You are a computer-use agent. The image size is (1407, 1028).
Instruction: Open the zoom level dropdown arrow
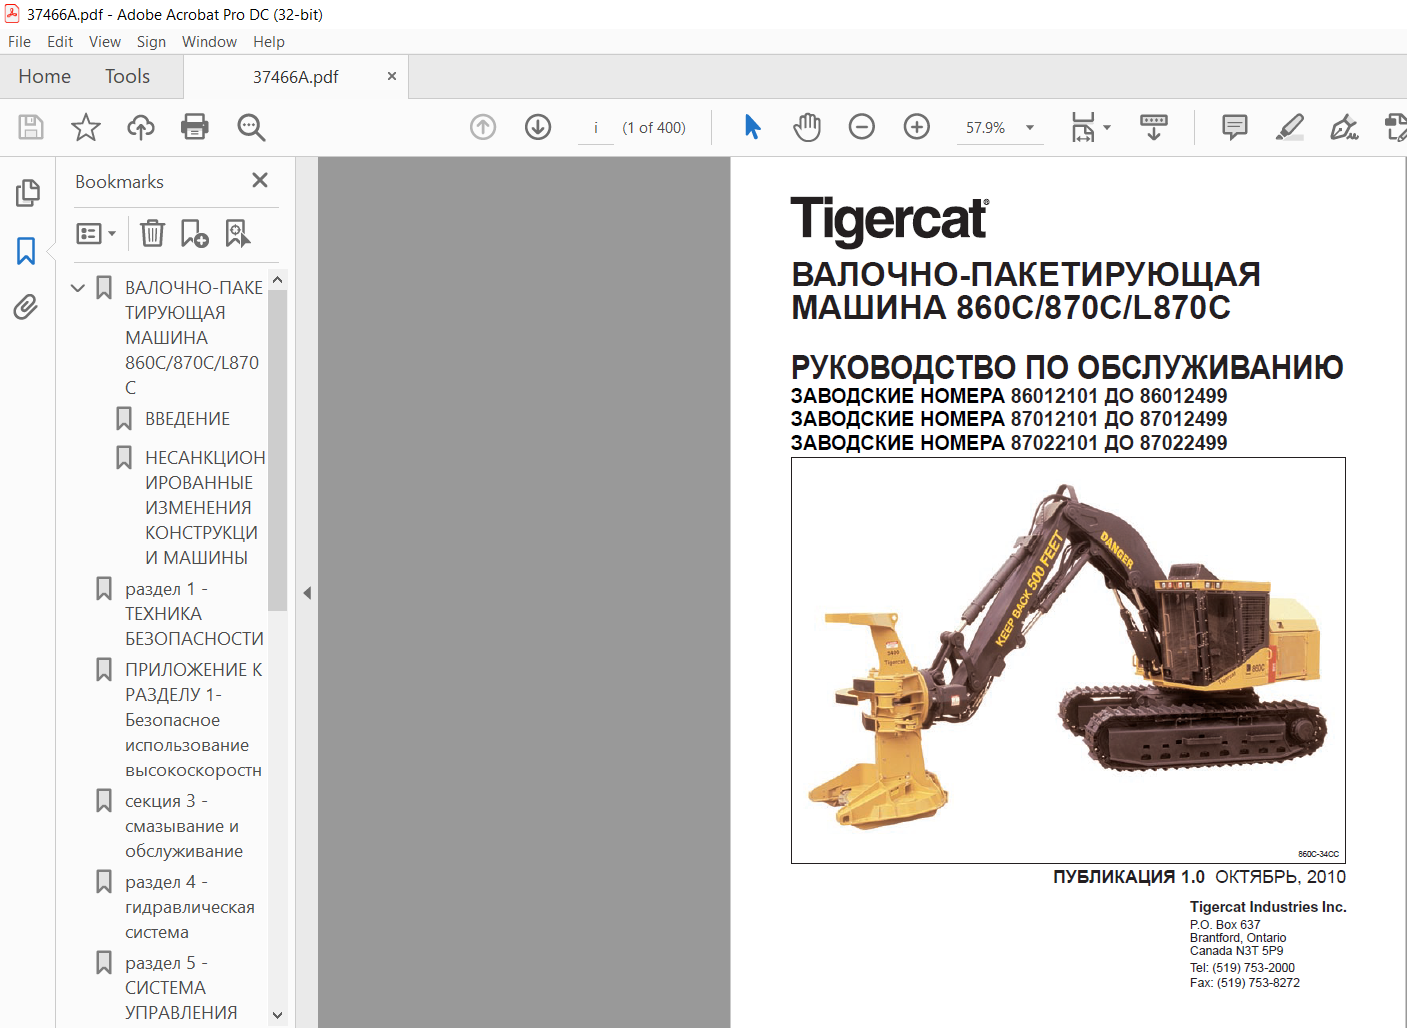tap(1030, 128)
